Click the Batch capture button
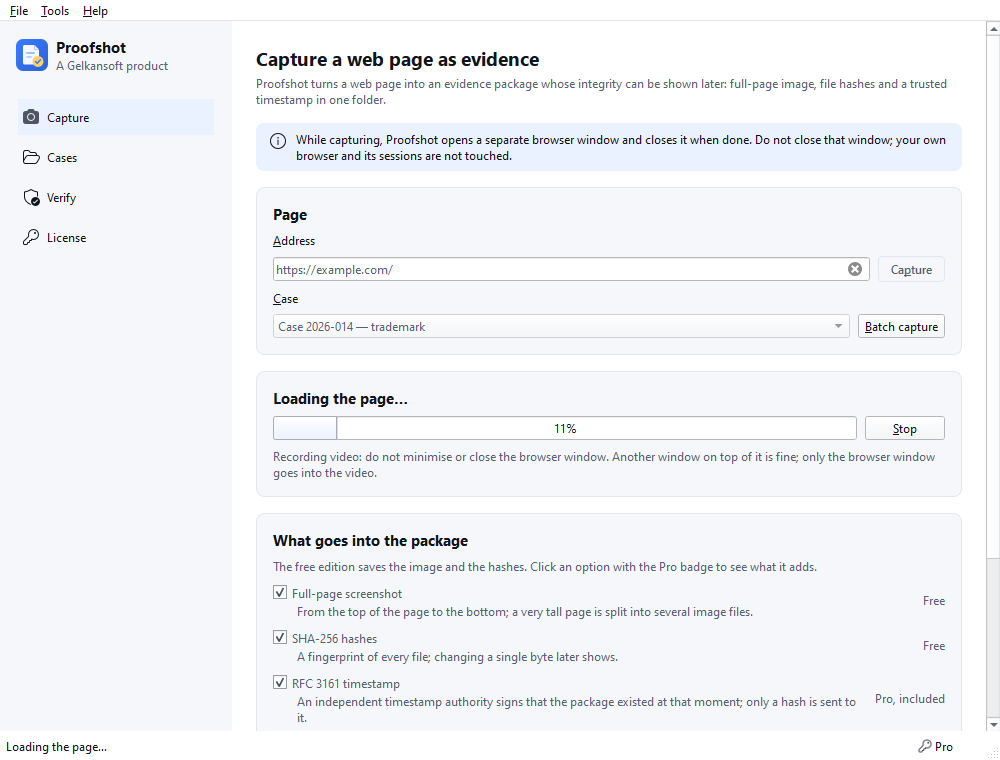Screen dimensions: 1000x760 click(x=901, y=326)
